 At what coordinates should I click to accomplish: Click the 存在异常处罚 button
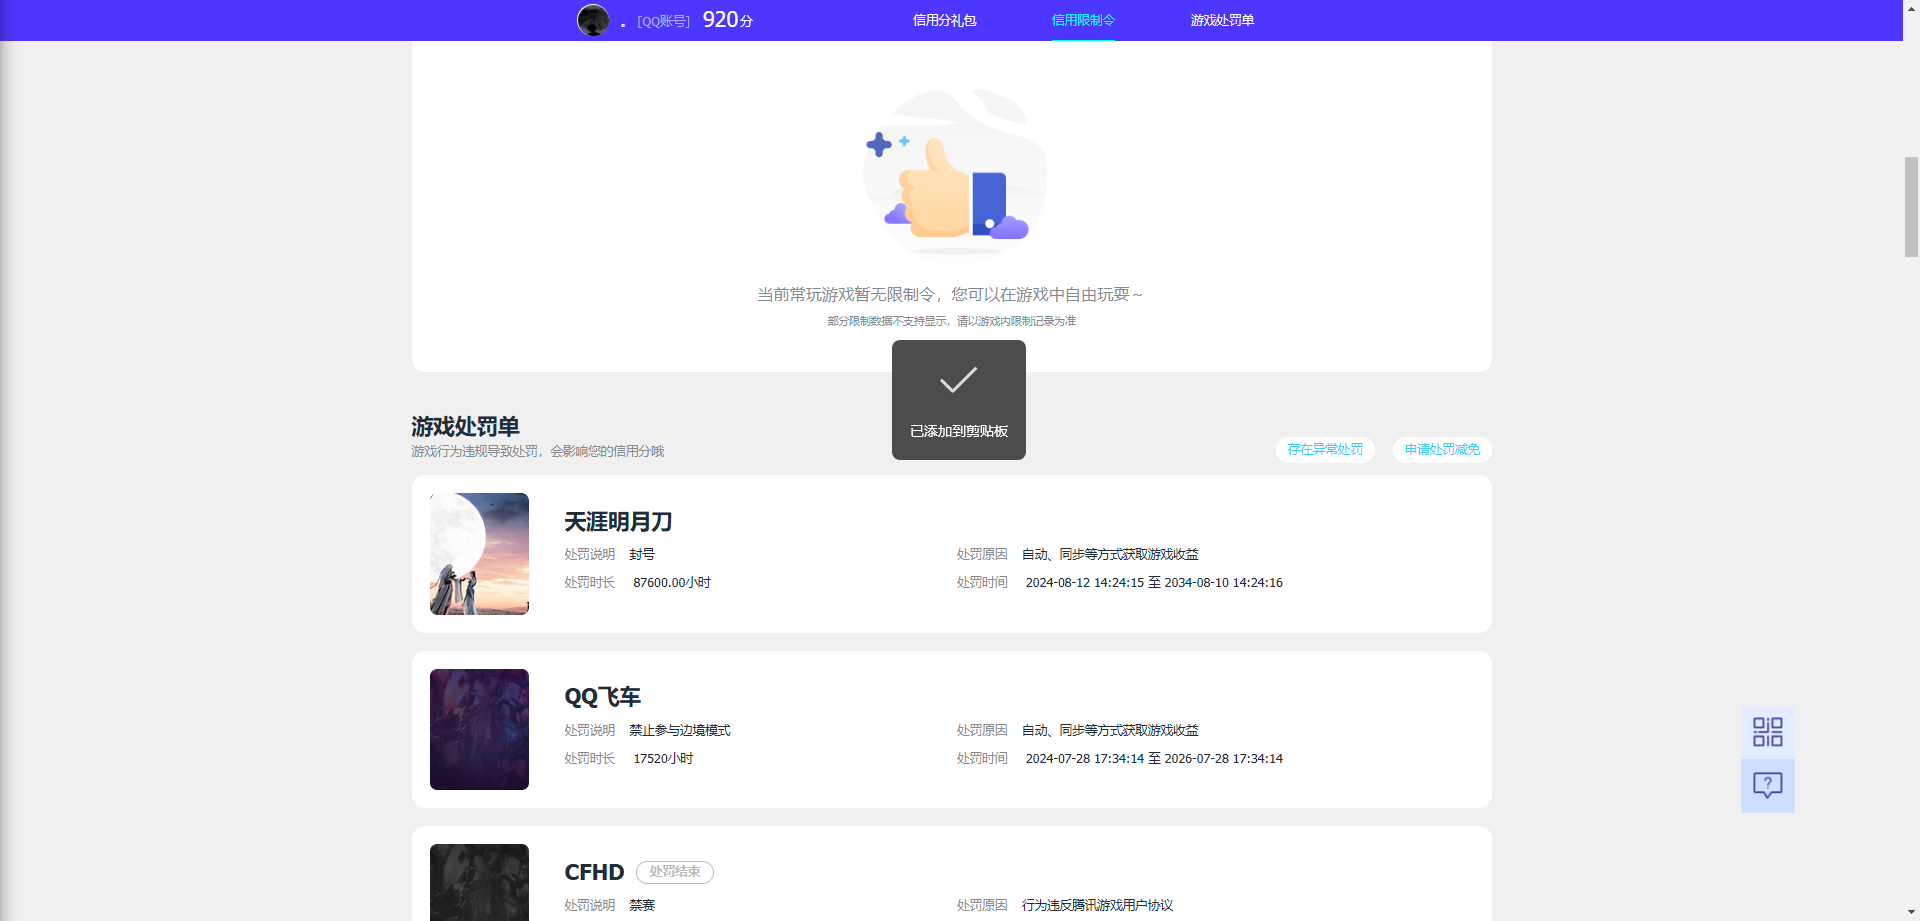[x=1324, y=450]
